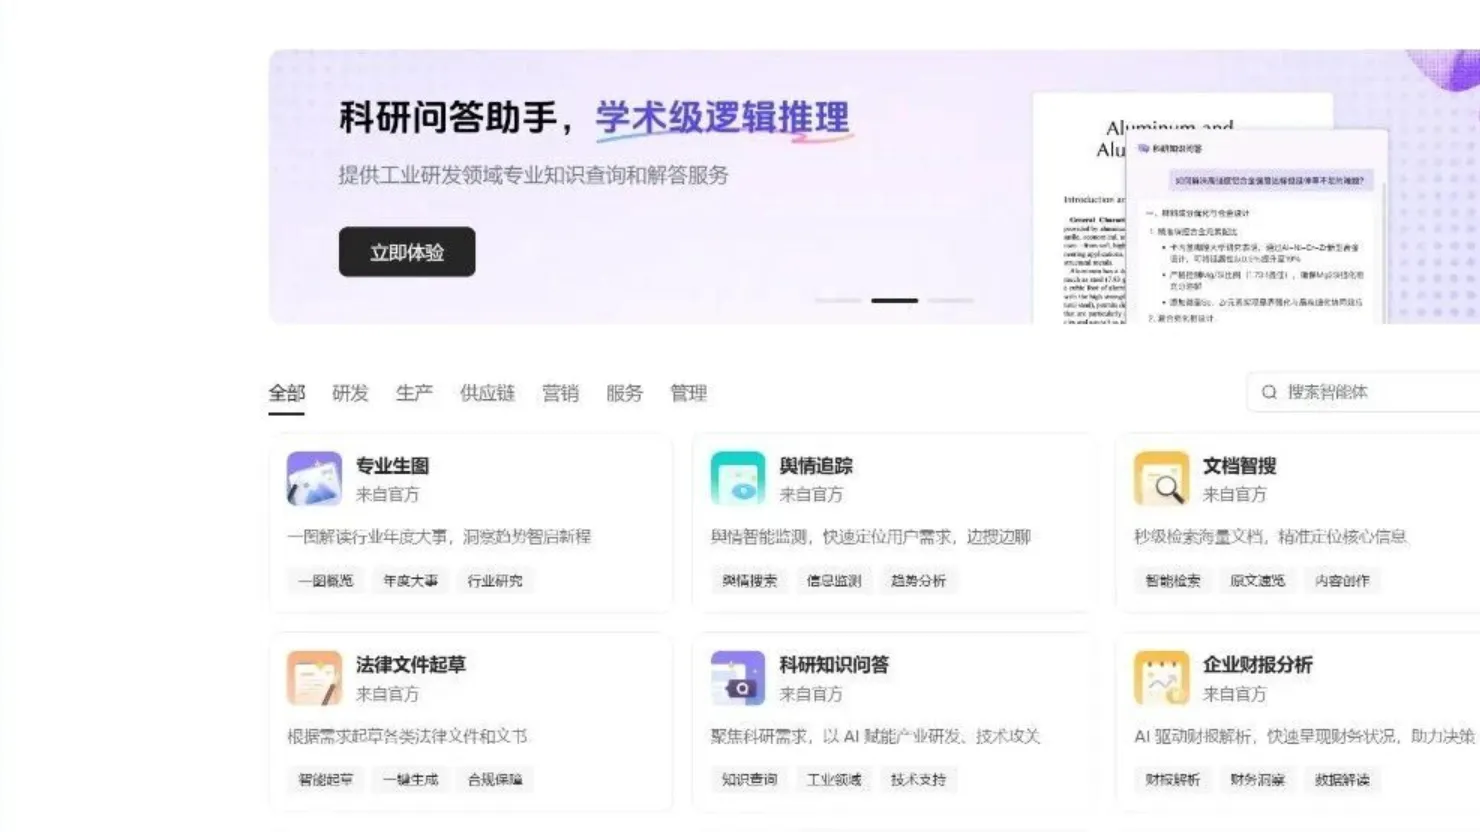The image size is (1480, 833).
Task: Switch to the 服务 tab
Action: pos(624,393)
